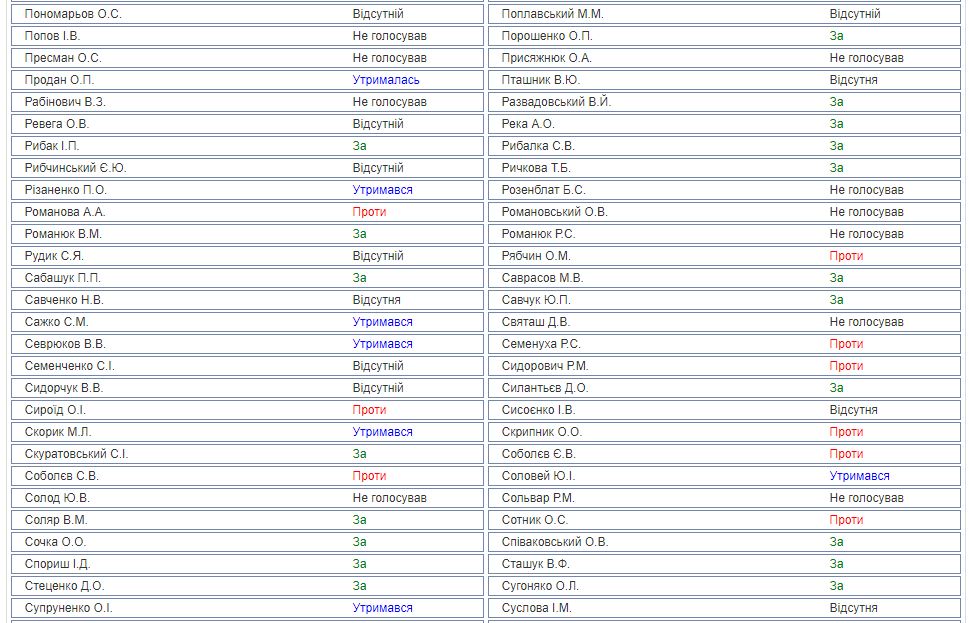Click the name Савченко Н.В.
Viewport: 969px width, 623px height.
pos(64,300)
